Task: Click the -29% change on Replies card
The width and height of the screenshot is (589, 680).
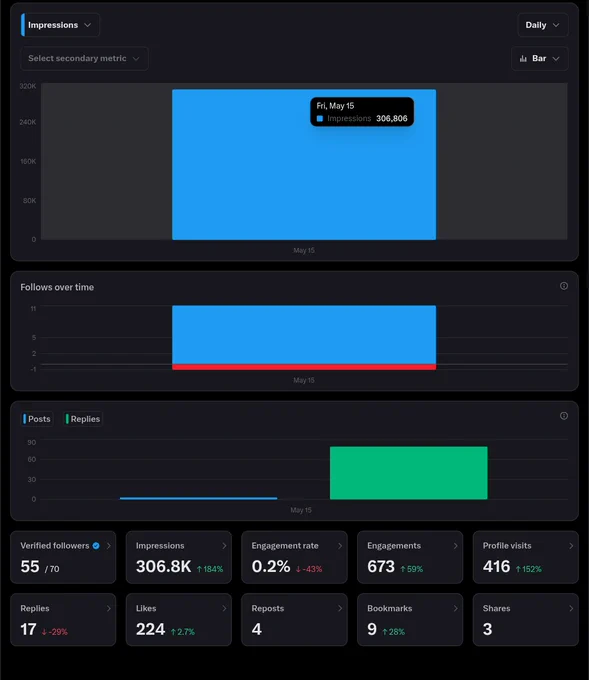Action: (55, 632)
